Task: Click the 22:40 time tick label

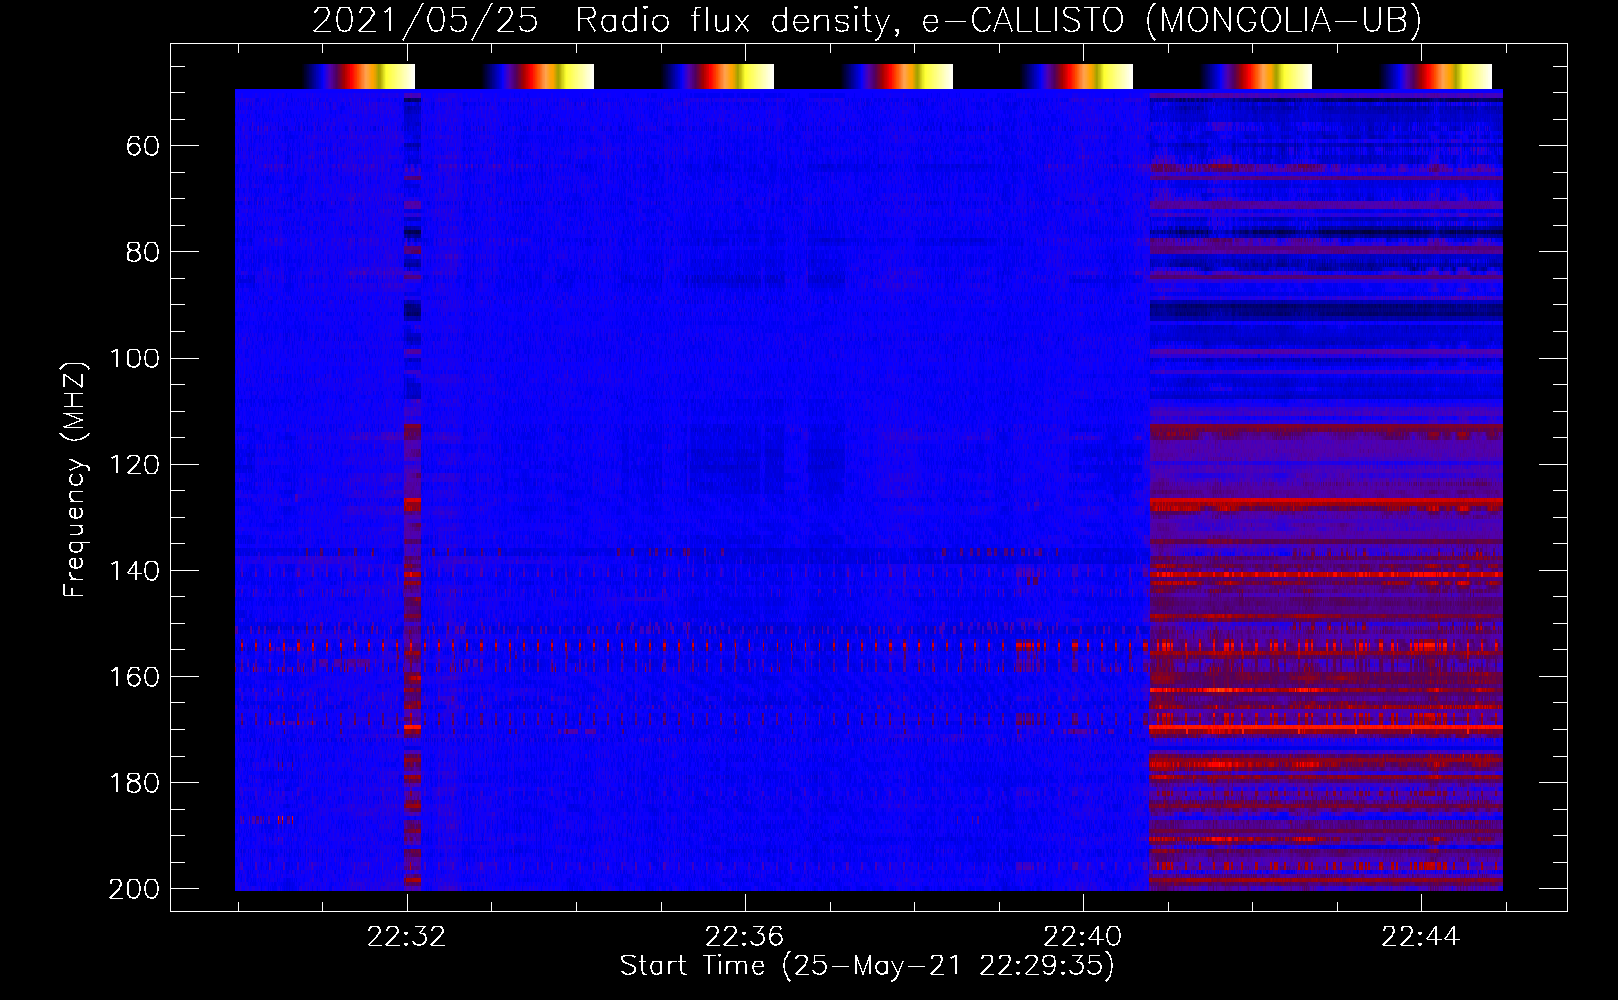Action: pyautogui.click(x=1083, y=937)
